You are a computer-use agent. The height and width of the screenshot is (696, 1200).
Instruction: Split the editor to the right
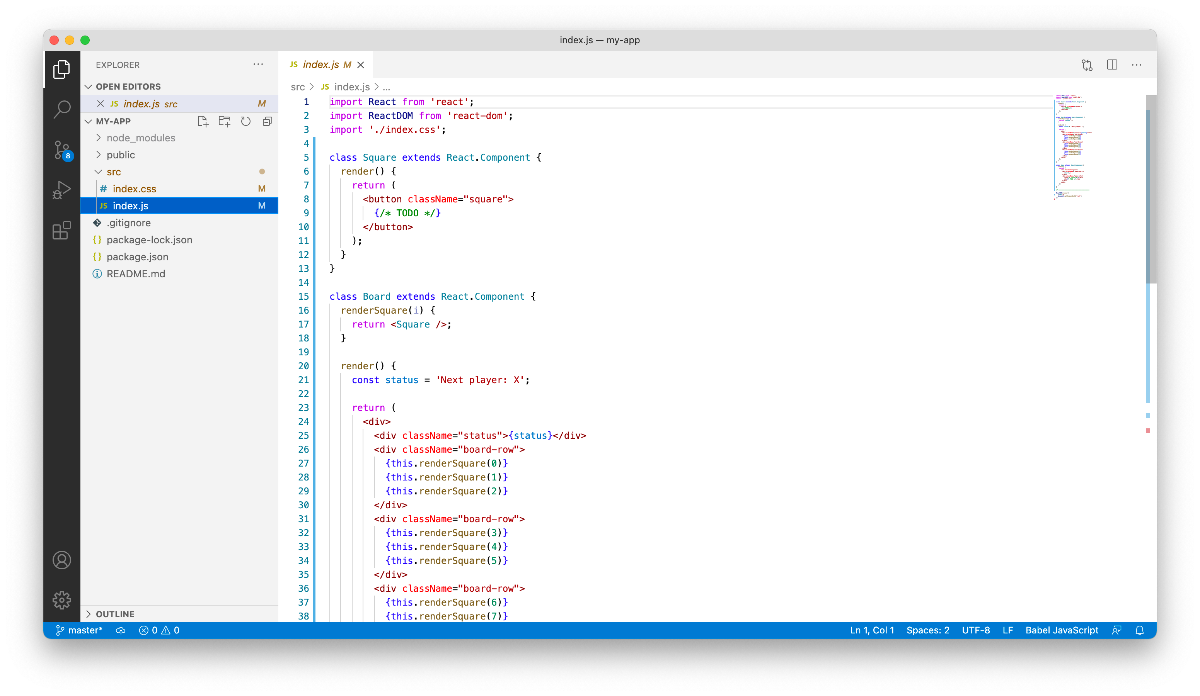coord(1112,65)
